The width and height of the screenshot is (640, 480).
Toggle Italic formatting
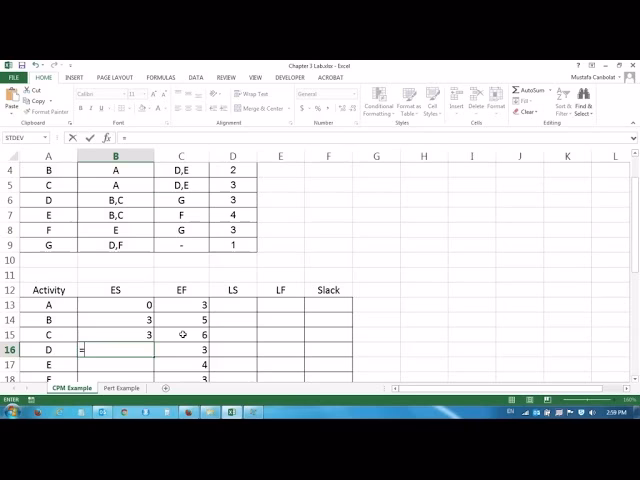click(91, 108)
